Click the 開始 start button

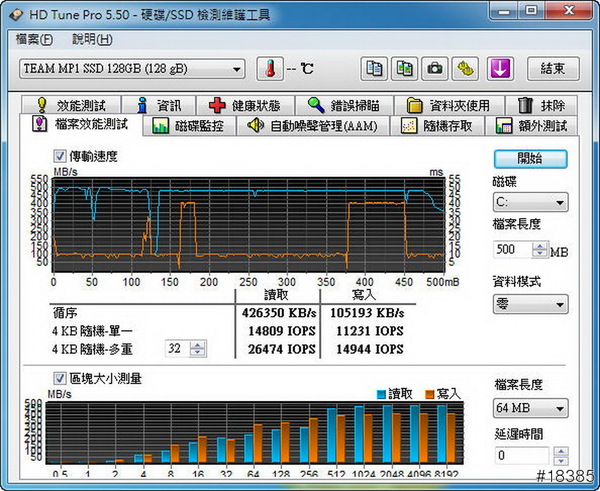pyautogui.click(x=530, y=159)
